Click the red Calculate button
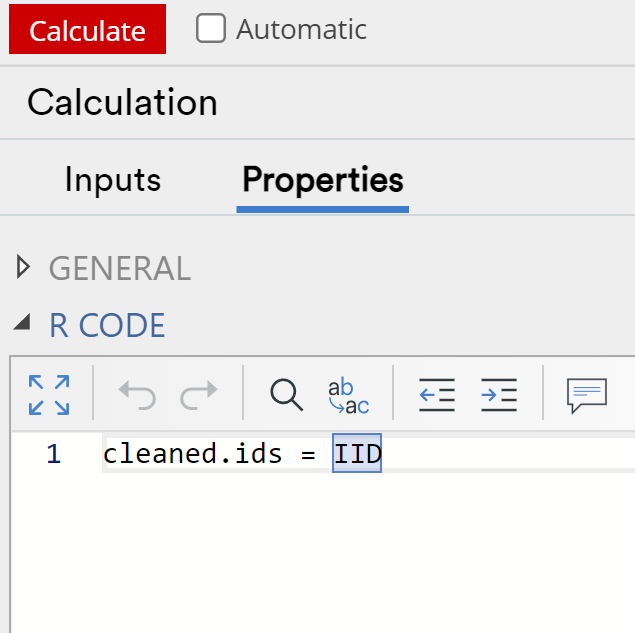 pos(87,29)
